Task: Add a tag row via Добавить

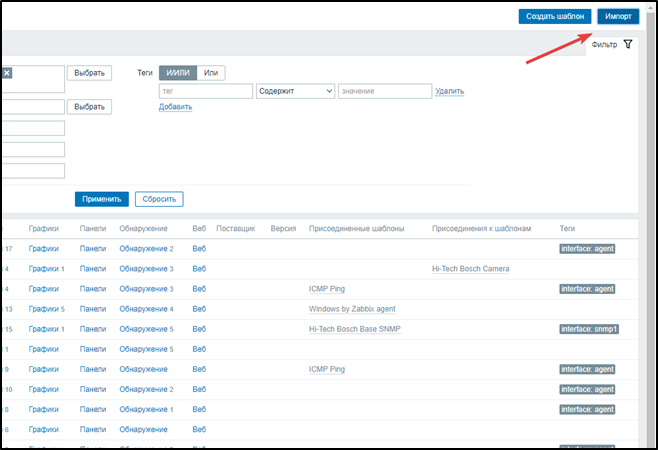Action: (175, 107)
